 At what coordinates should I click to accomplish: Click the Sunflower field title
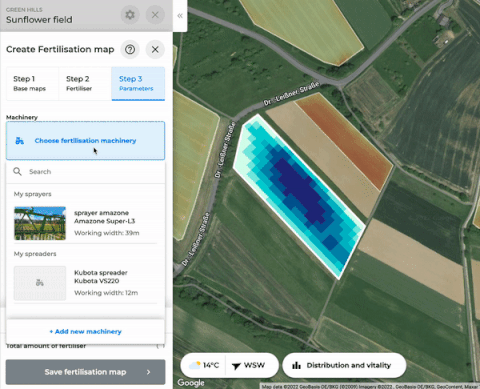39,20
